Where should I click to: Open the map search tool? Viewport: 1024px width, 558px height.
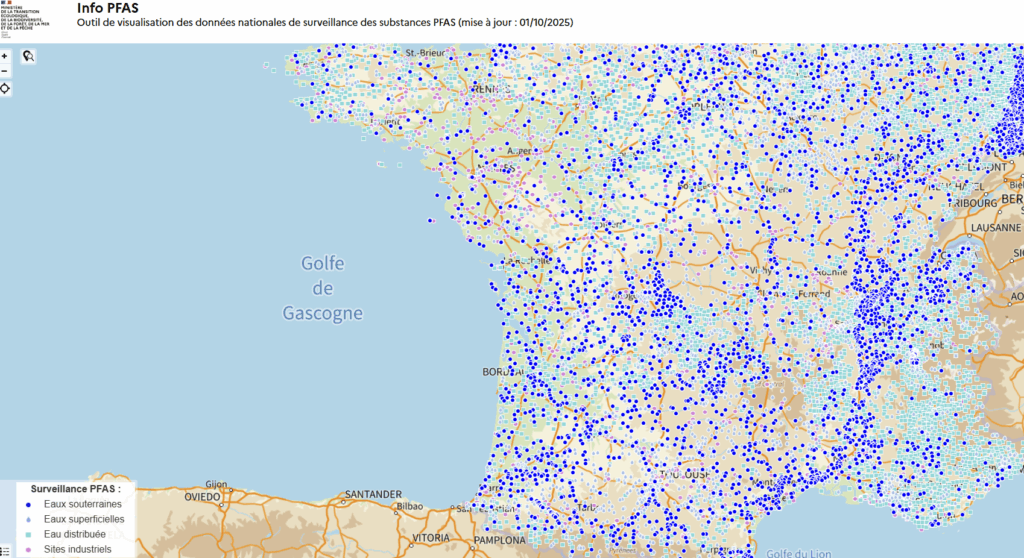click(29, 57)
